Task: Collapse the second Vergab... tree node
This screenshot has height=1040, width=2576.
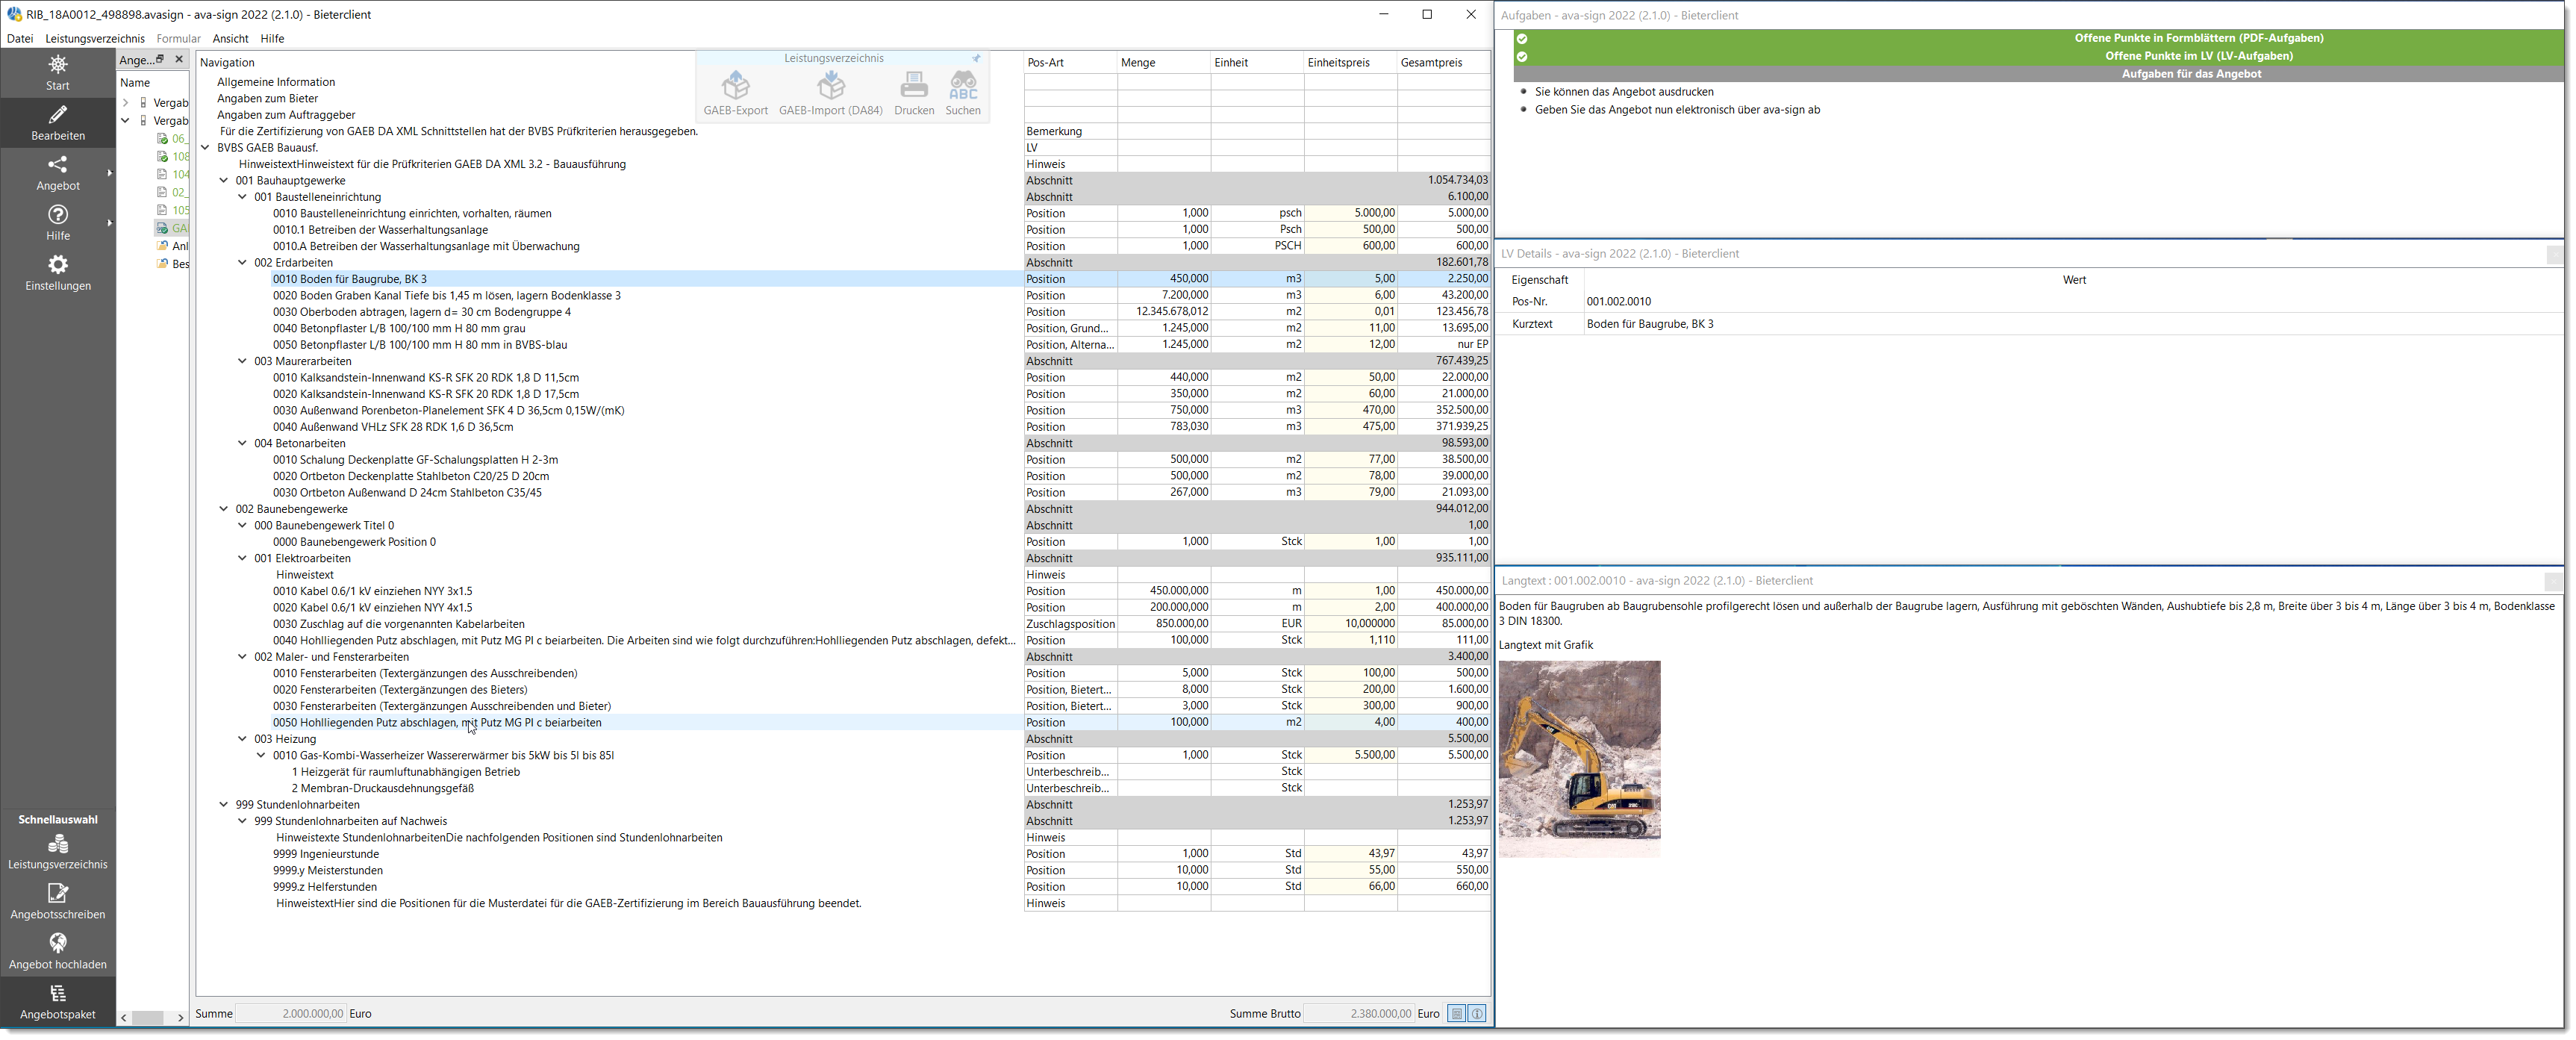Action: [125, 121]
